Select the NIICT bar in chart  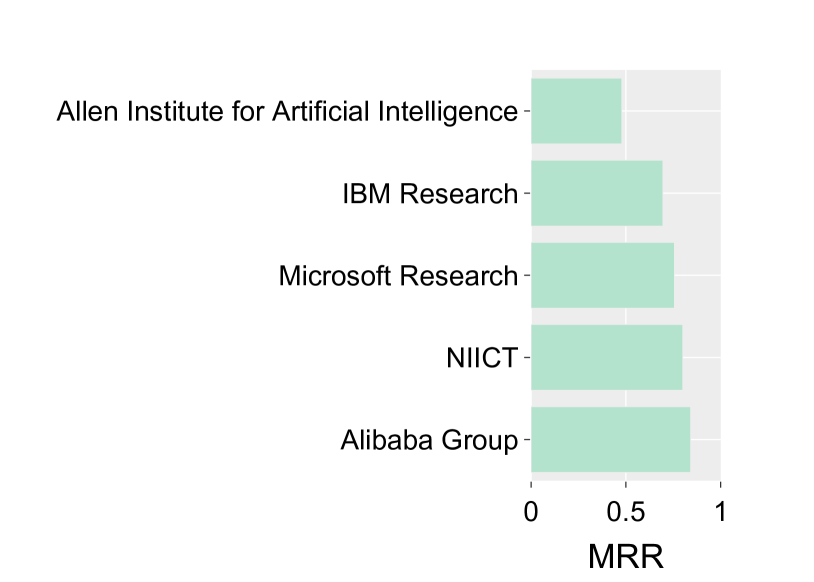606,357
